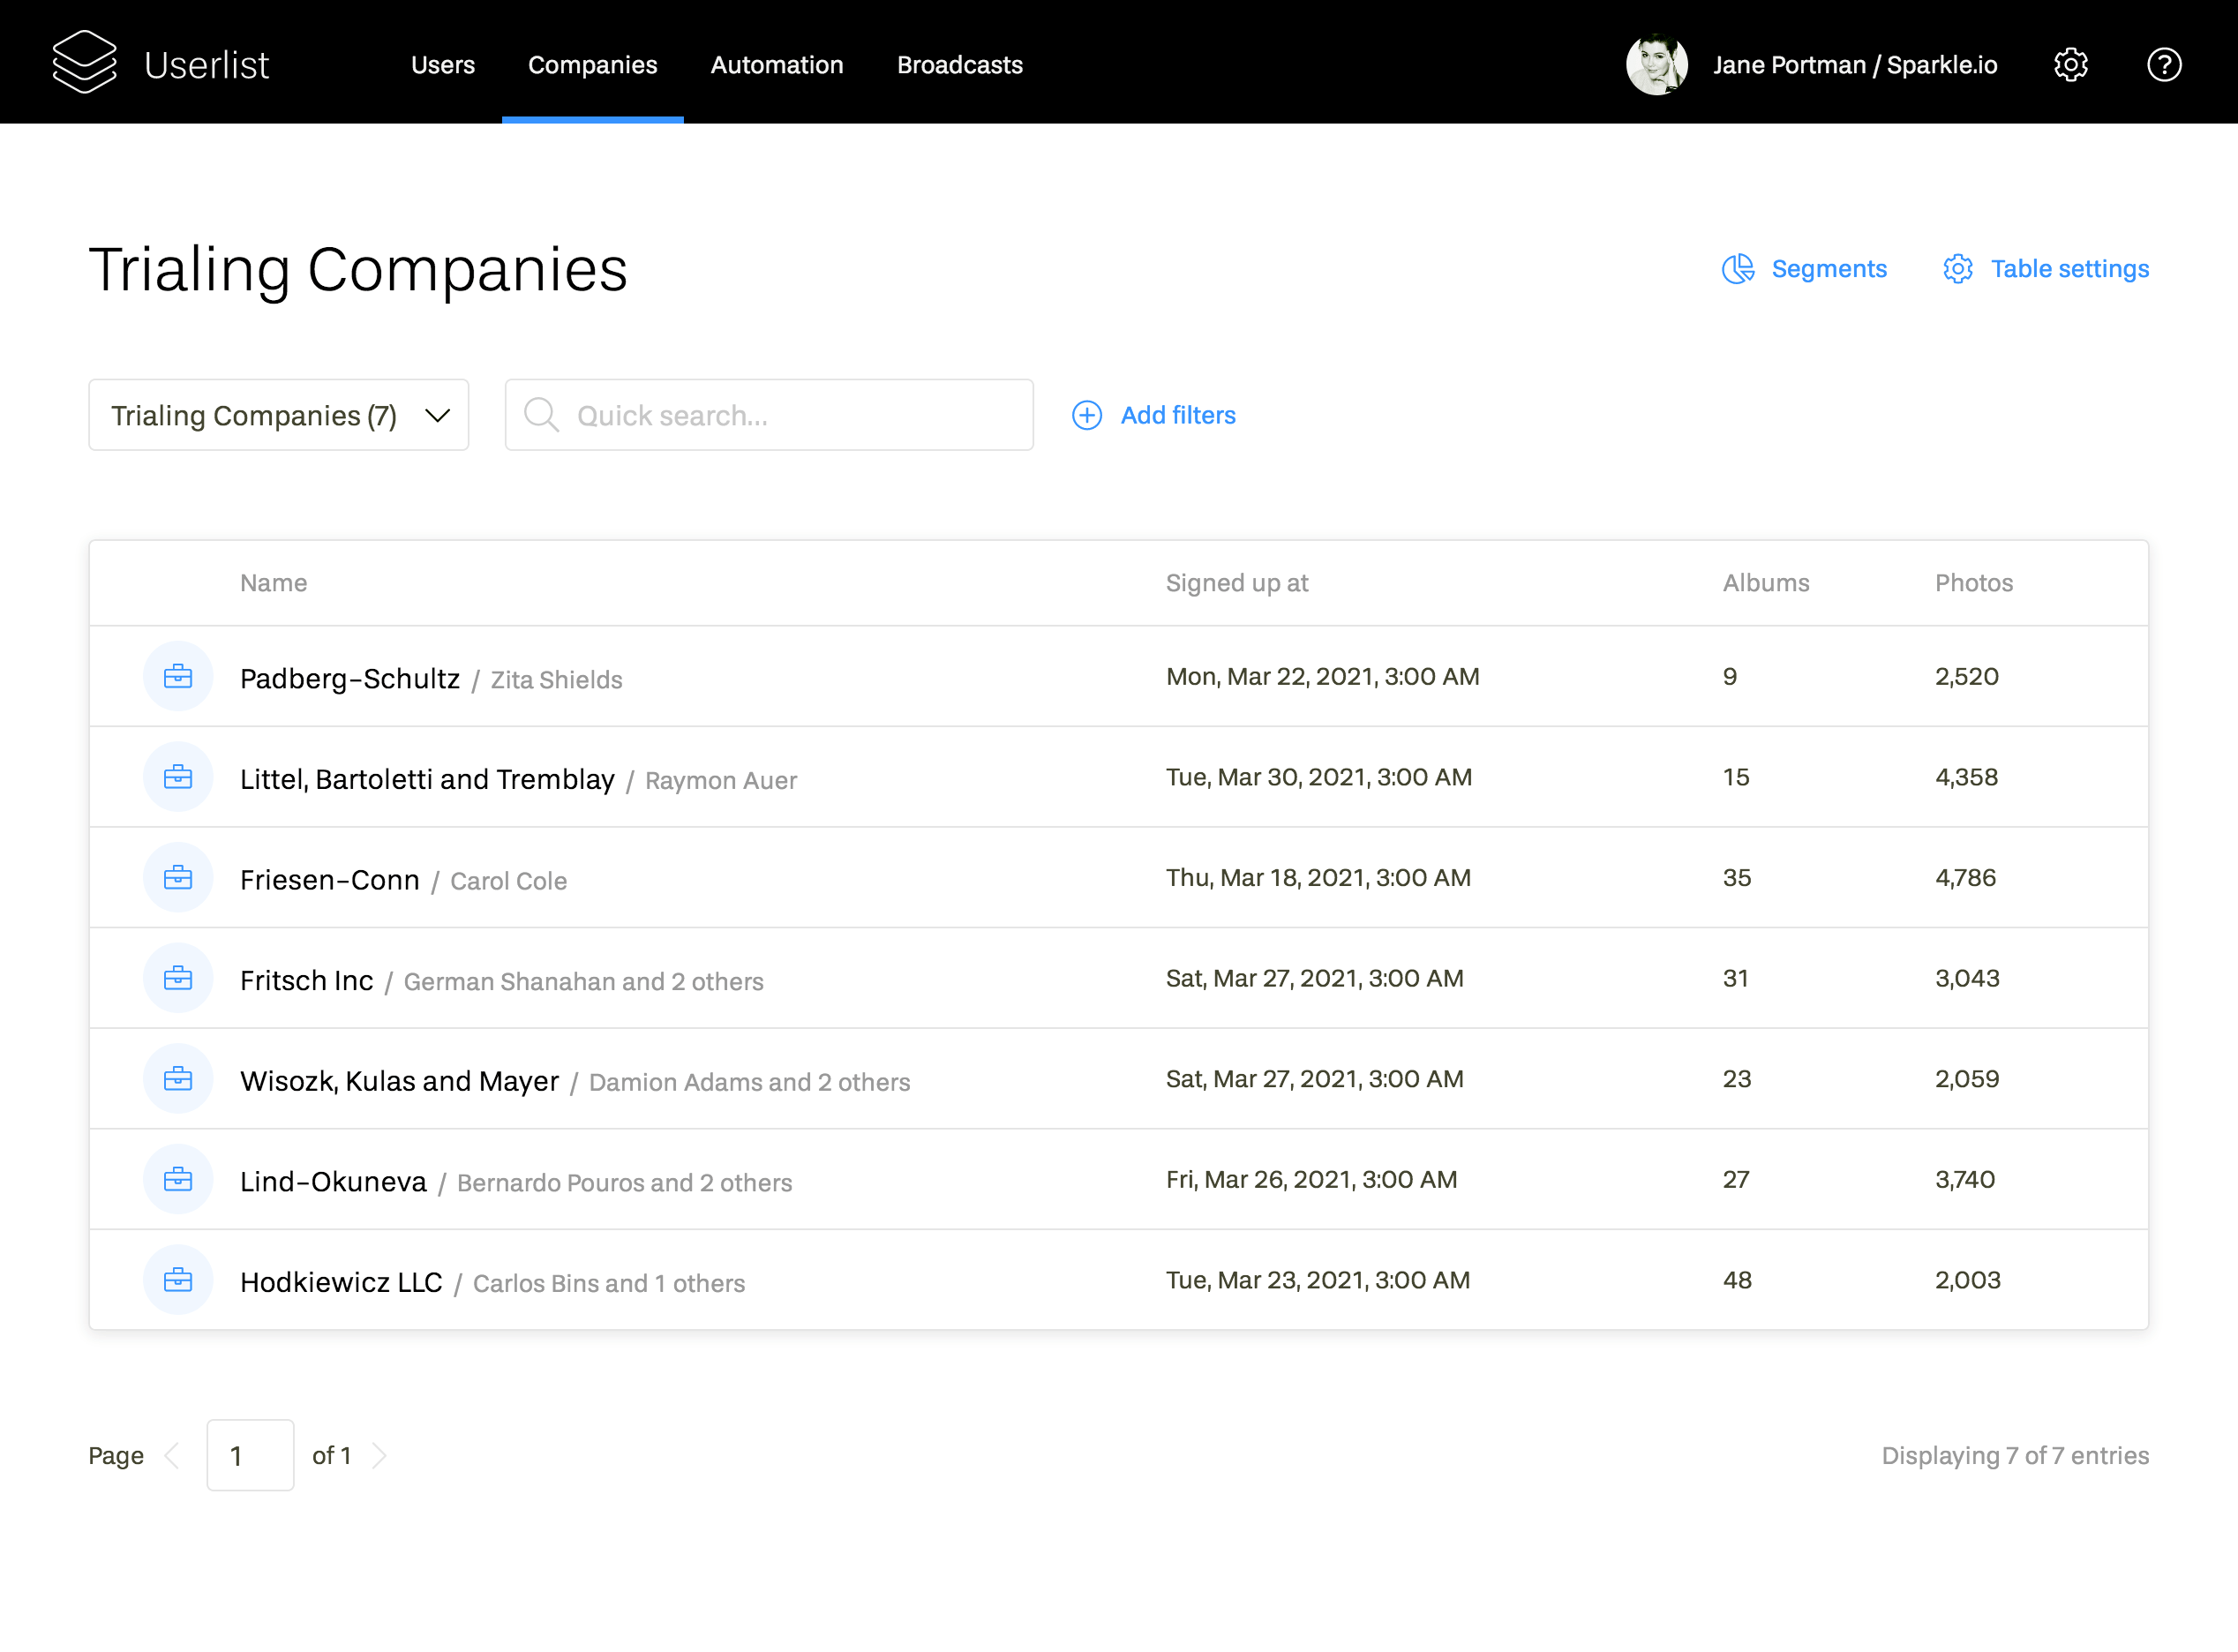The width and height of the screenshot is (2238, 1652).
Task: Click the Add filters plus icon
Action: coord(1087,415)
